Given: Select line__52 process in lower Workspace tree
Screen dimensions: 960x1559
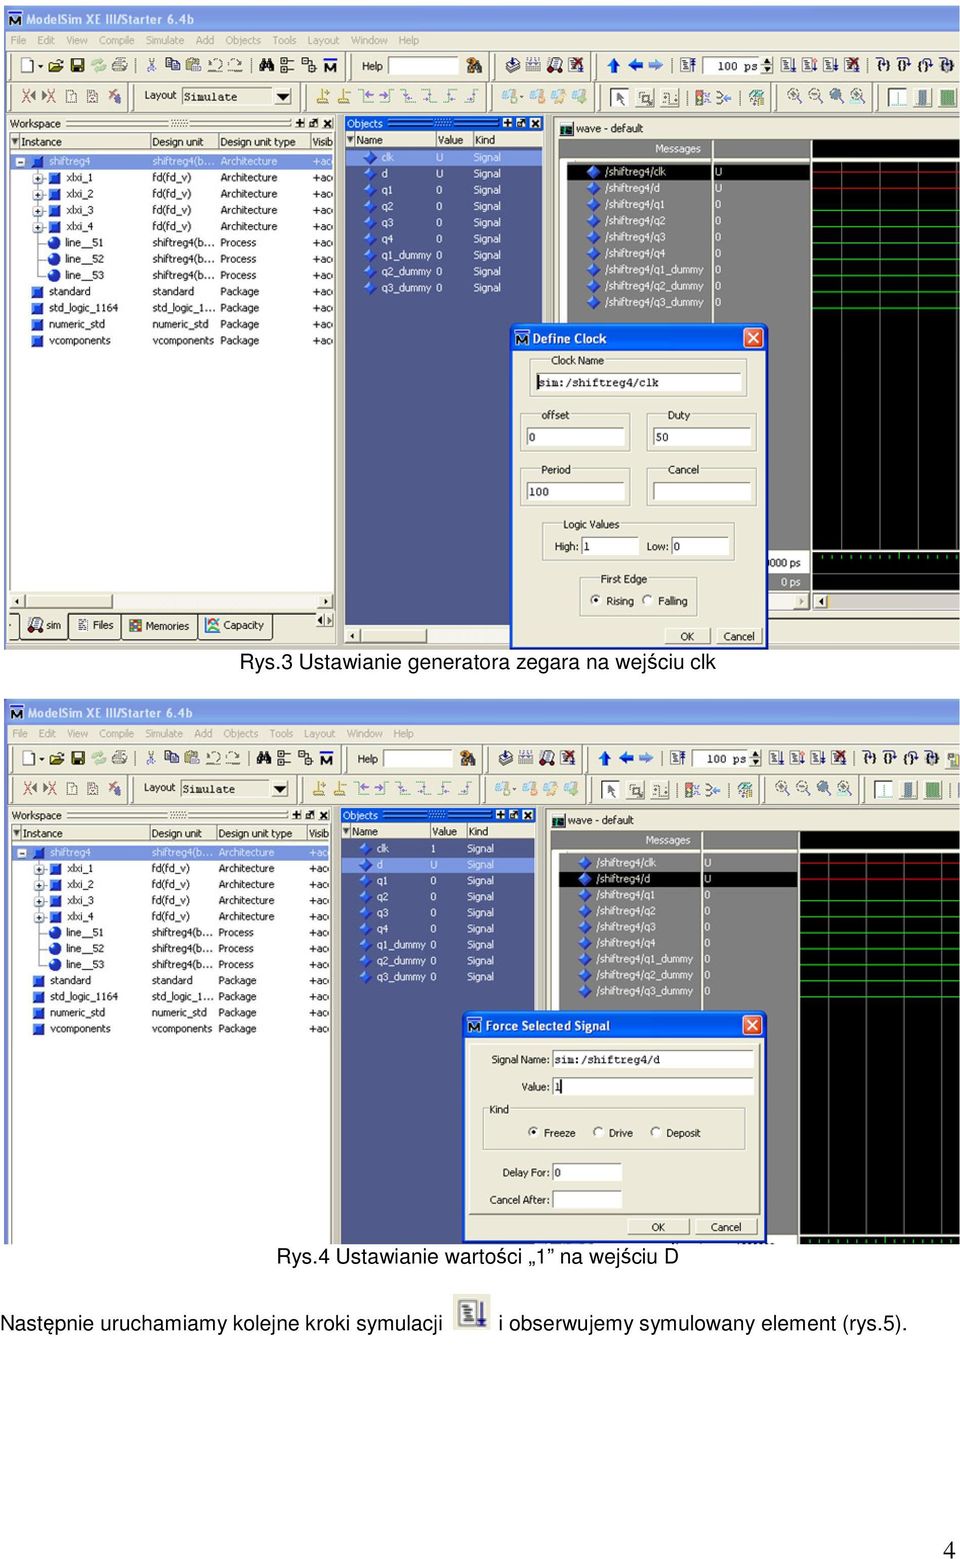Looking at the screenshot, I should tap(85, 948).
